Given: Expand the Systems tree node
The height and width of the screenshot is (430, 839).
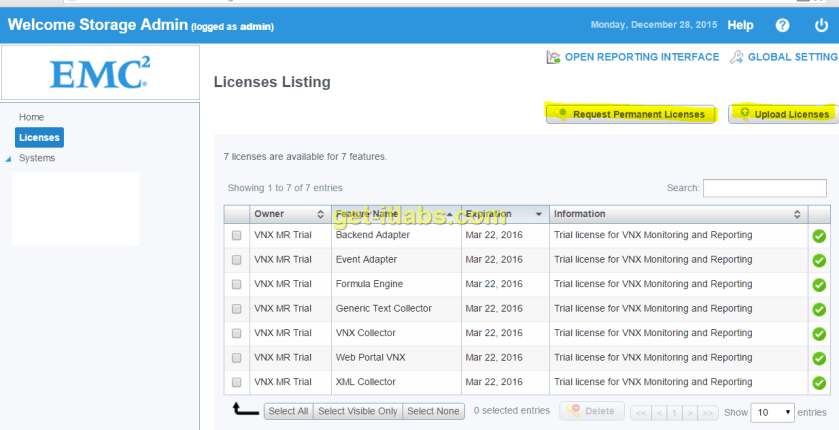Looking at the screenshot, I should [8, 159].
